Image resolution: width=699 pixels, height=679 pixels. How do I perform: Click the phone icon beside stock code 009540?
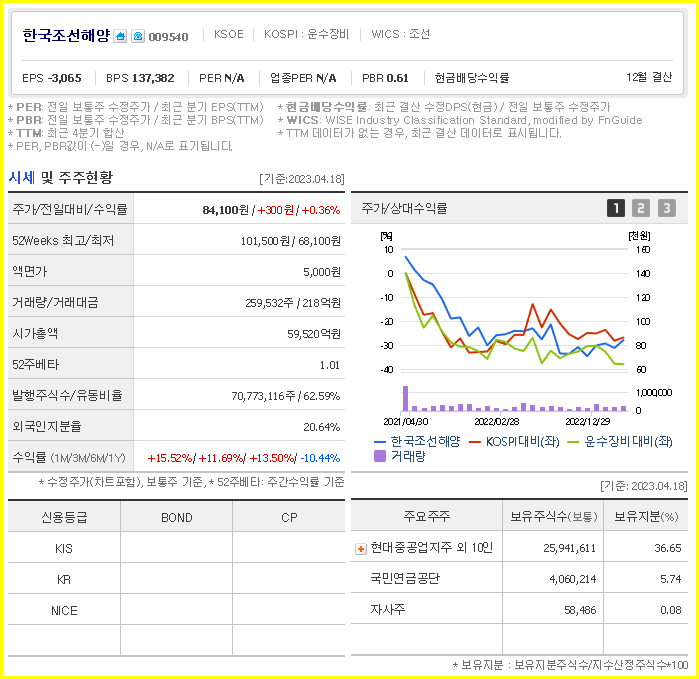[x=138, y=36]
